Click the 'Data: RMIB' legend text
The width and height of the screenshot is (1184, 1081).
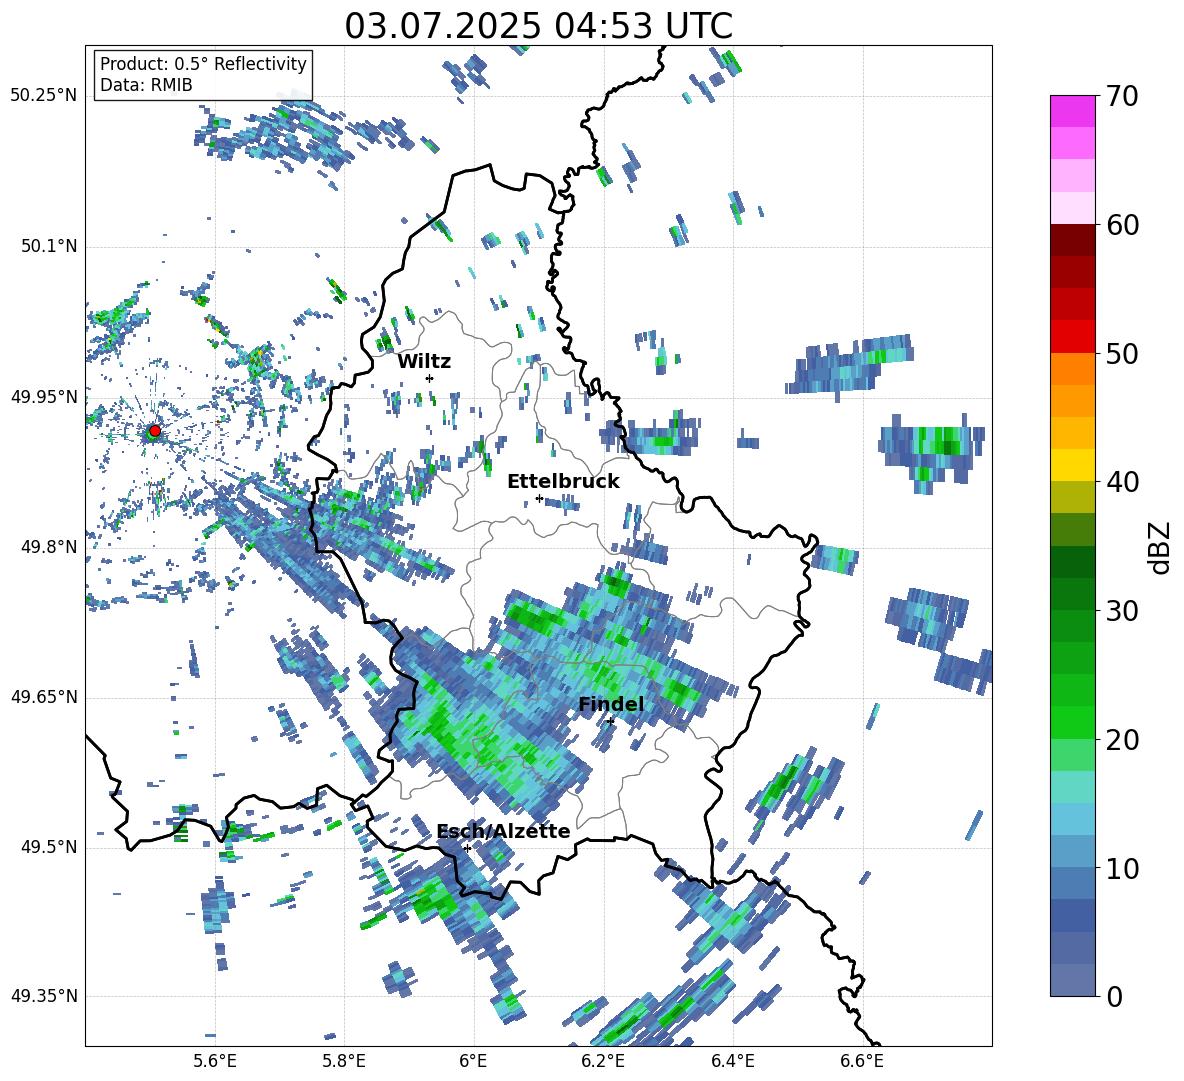(146, 85)
